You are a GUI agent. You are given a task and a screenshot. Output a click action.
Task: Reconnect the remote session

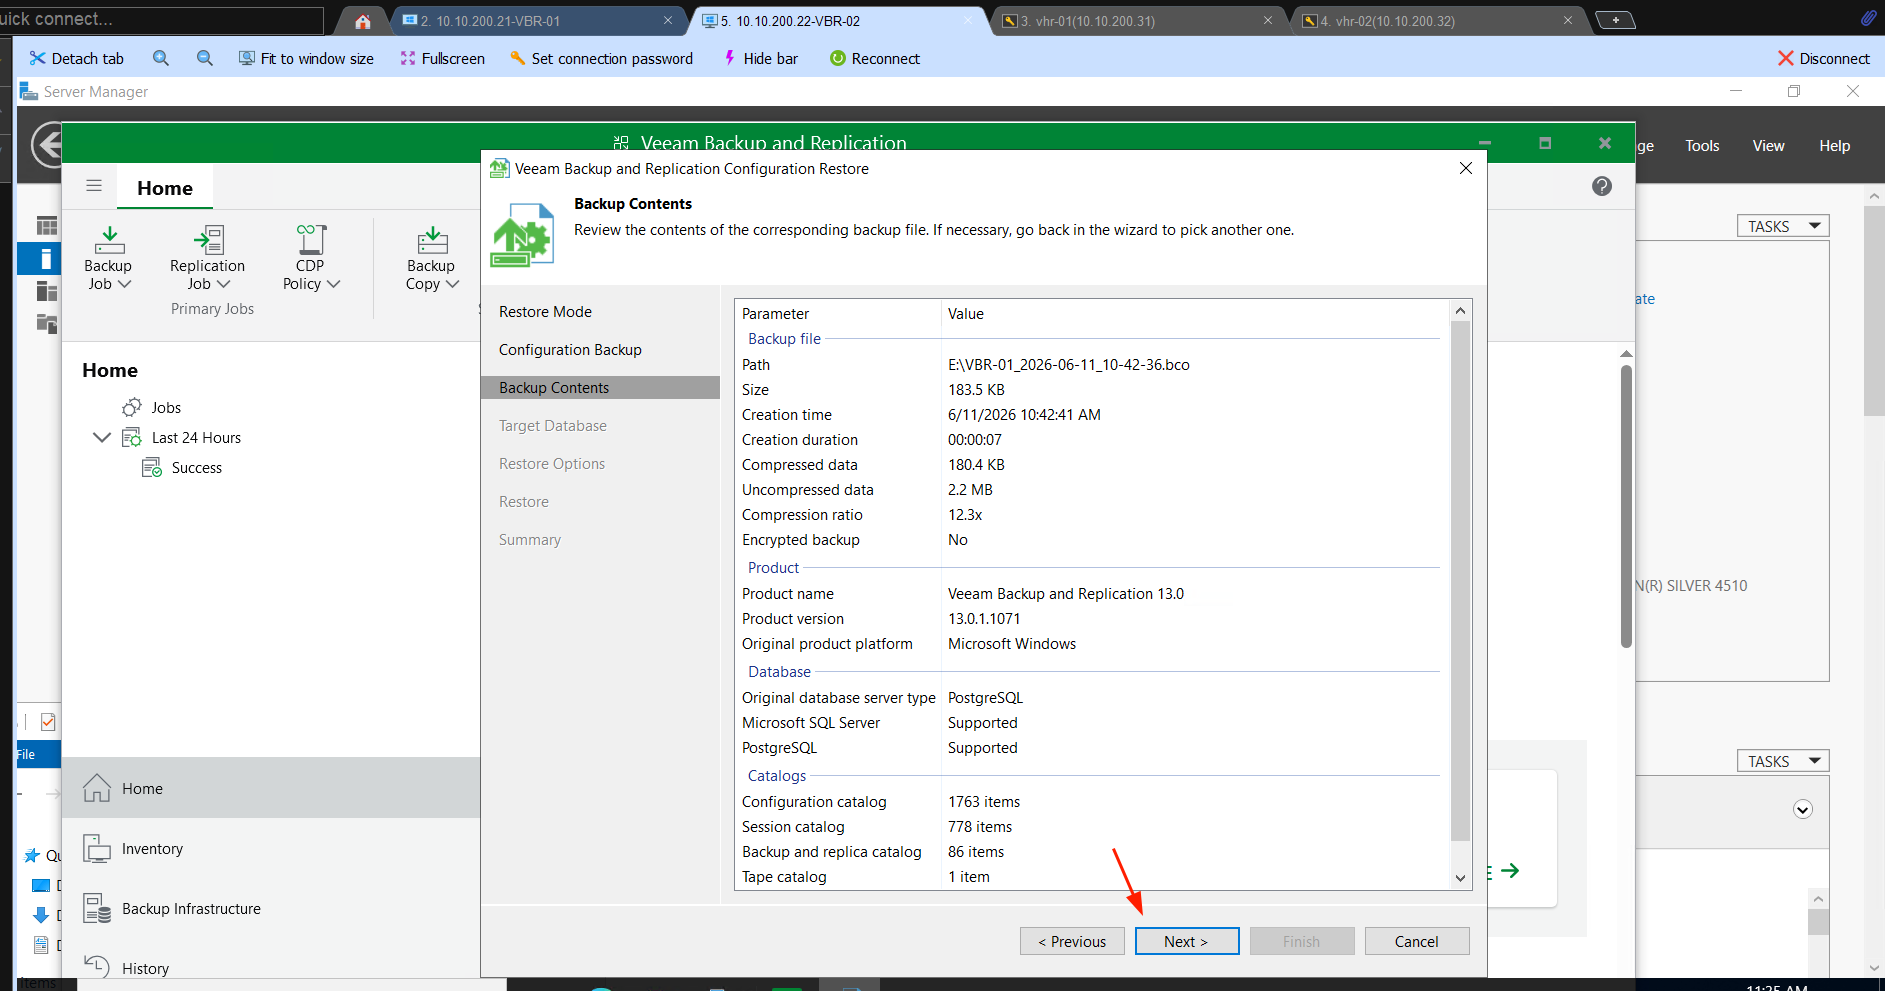coord(875,59)
